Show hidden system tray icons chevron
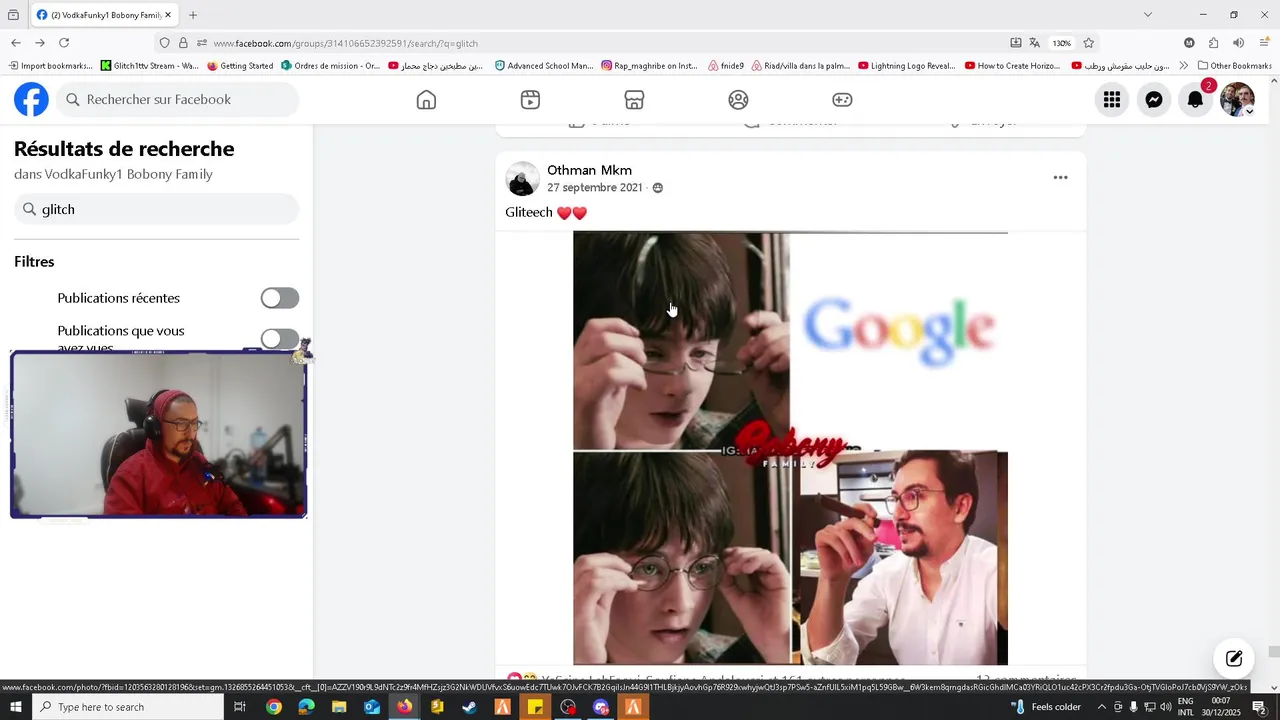Screen dimensions: 1280x720 coord(1102,707)
